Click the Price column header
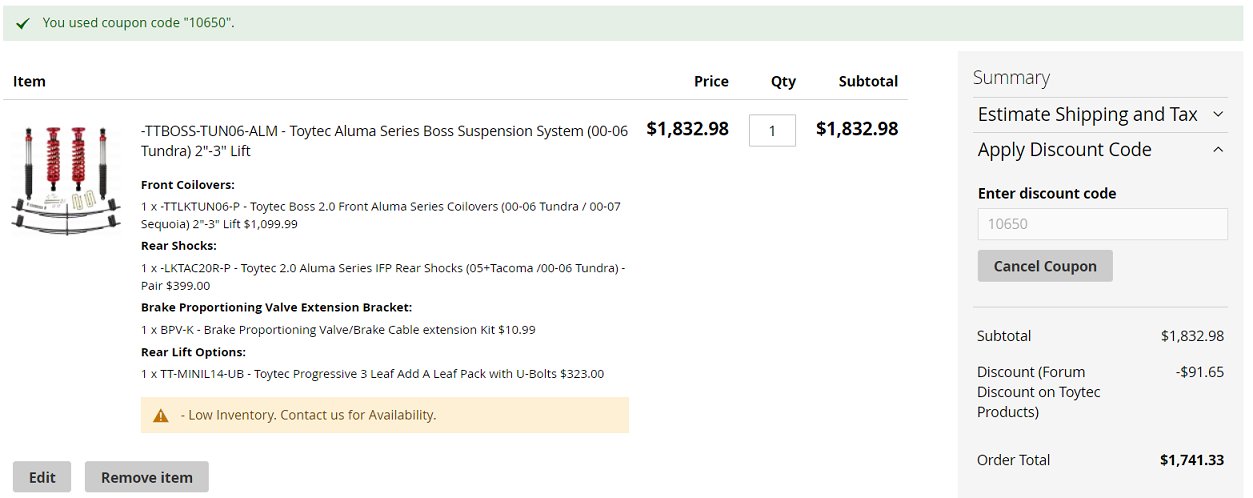 point(711,81)
